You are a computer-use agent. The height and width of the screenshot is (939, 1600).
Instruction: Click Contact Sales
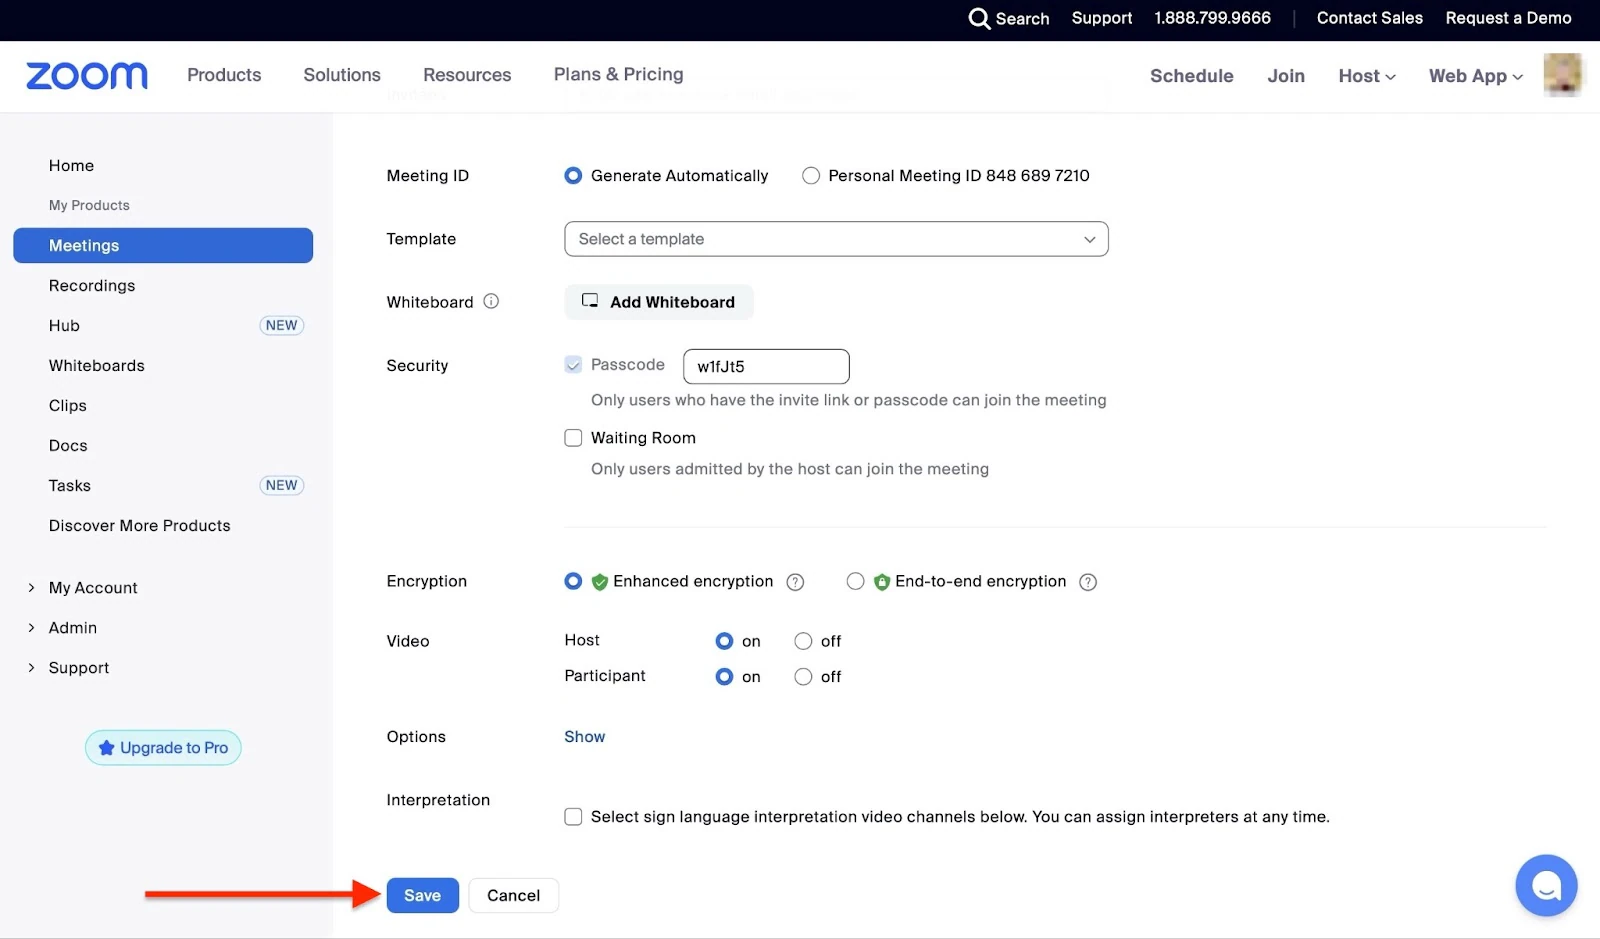(1369, 18)
